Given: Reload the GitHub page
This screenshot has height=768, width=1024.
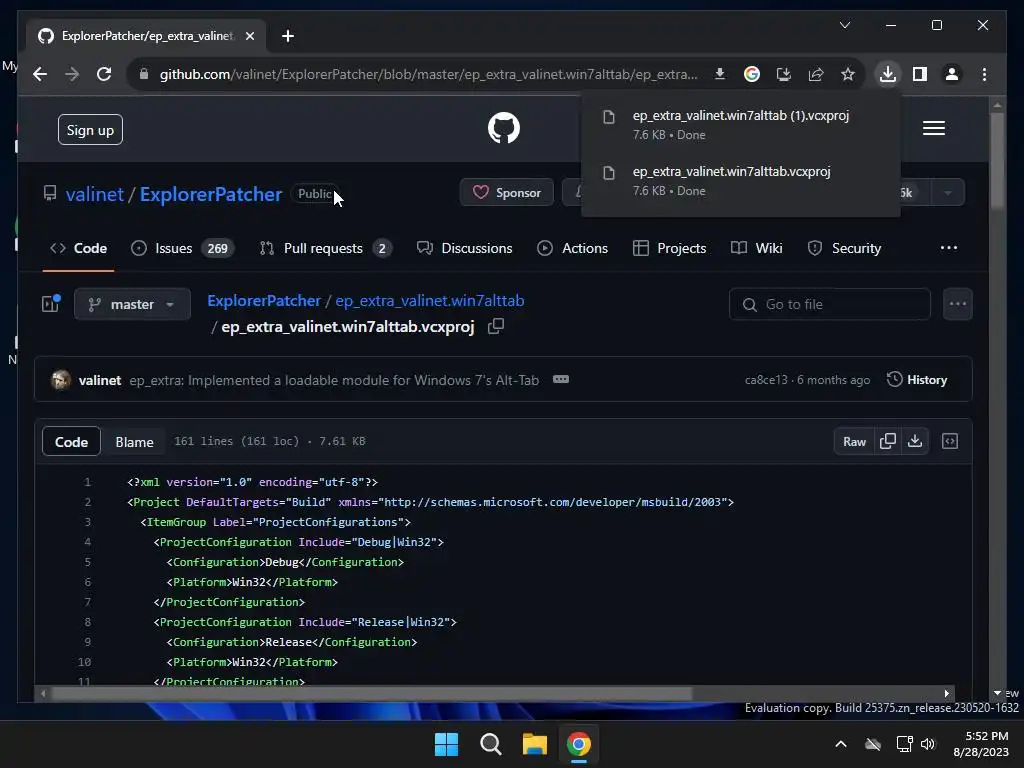Looking at the screenshot, I should tap(104, 74).
